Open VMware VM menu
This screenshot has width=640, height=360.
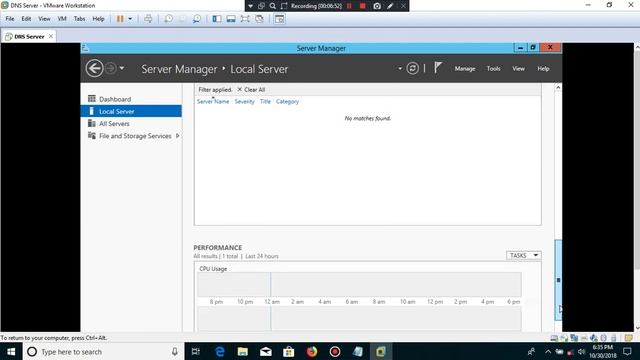point(62,19)
